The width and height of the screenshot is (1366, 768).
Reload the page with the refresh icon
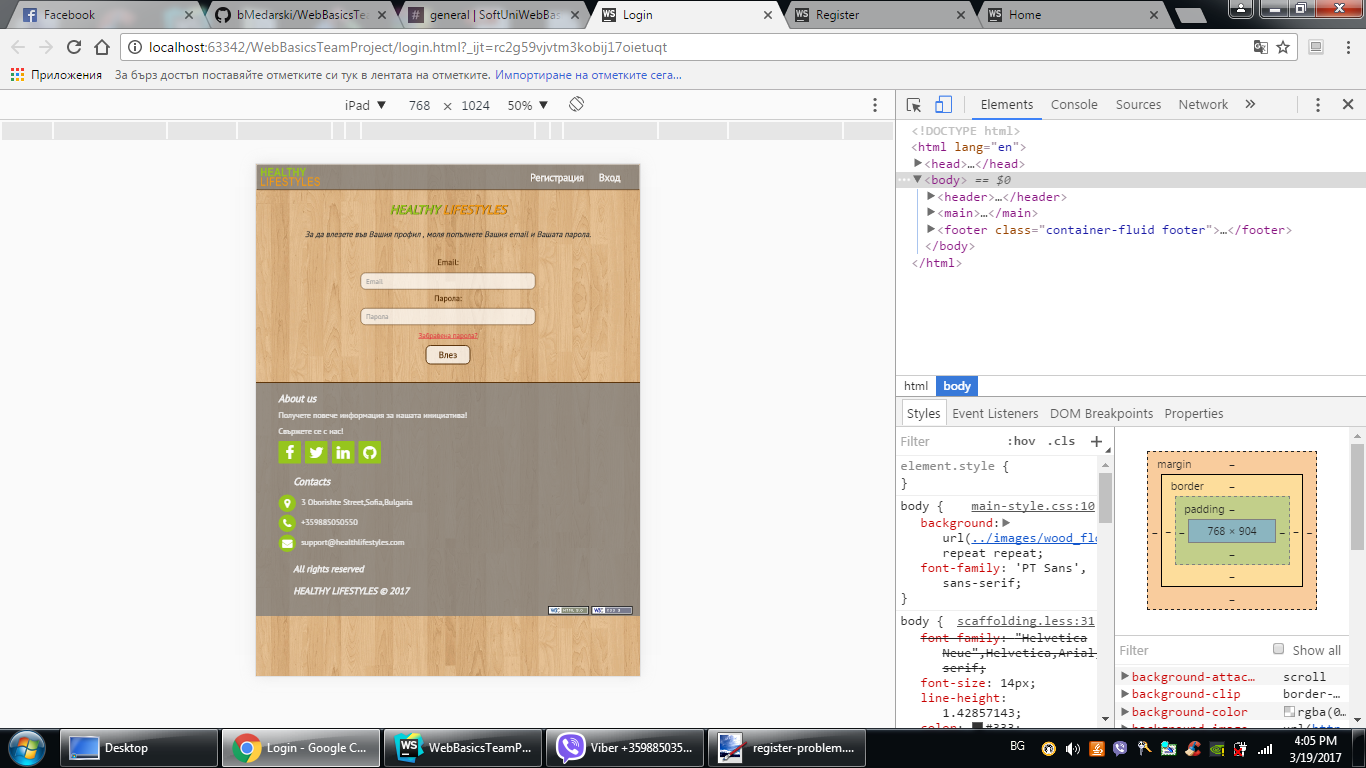73,47
